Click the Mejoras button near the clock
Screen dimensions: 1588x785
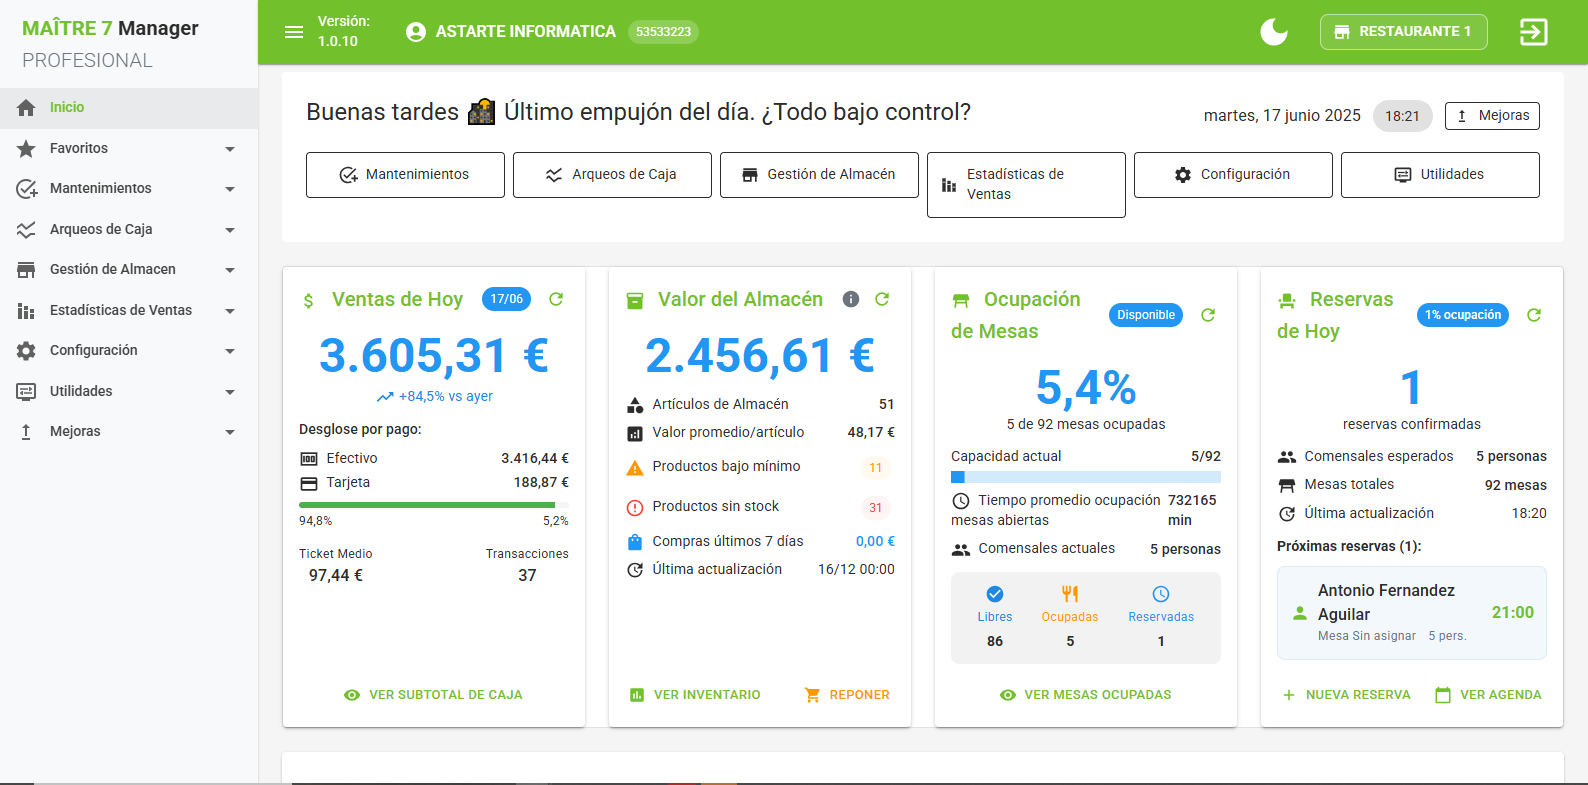click(x=1492, y=116)
